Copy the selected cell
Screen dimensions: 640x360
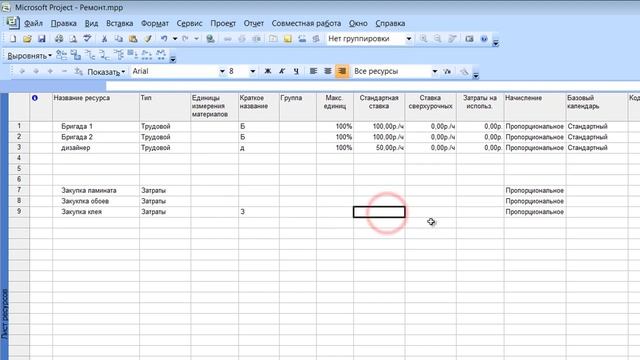pyautogui.click(x=118, y=39)
